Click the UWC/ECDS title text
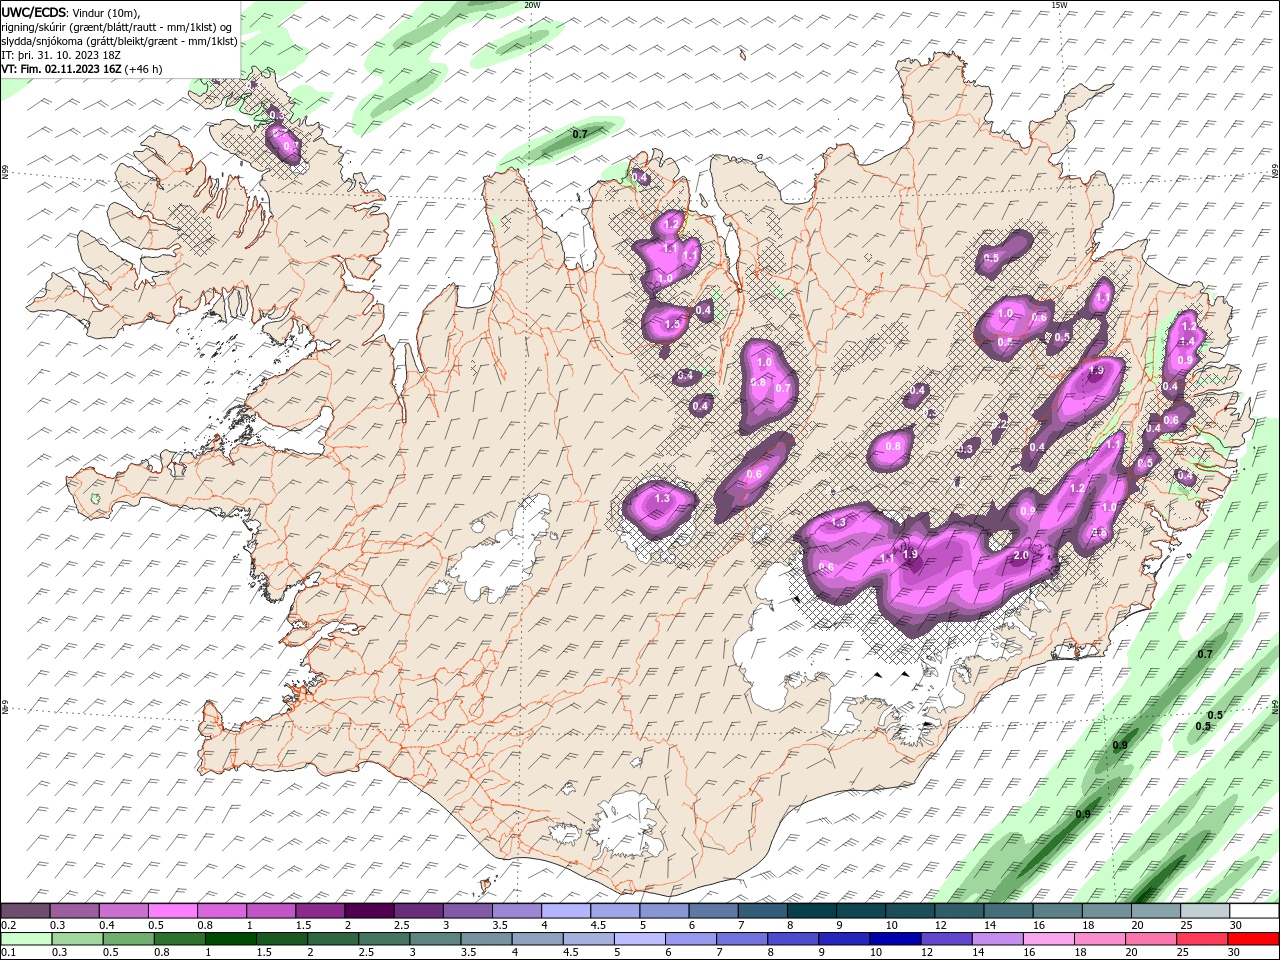This screenshot has height=960, width=1280. coord(33,12)
